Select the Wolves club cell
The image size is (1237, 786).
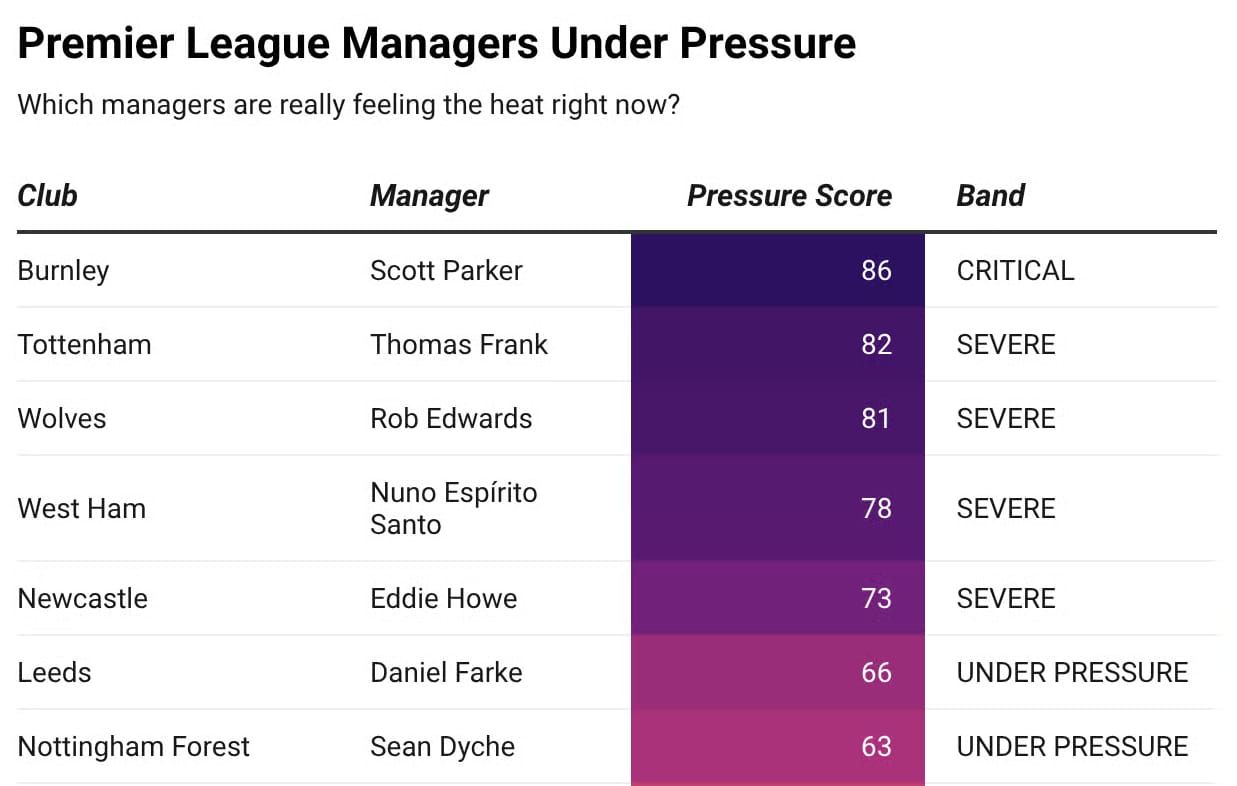point(62,418)
